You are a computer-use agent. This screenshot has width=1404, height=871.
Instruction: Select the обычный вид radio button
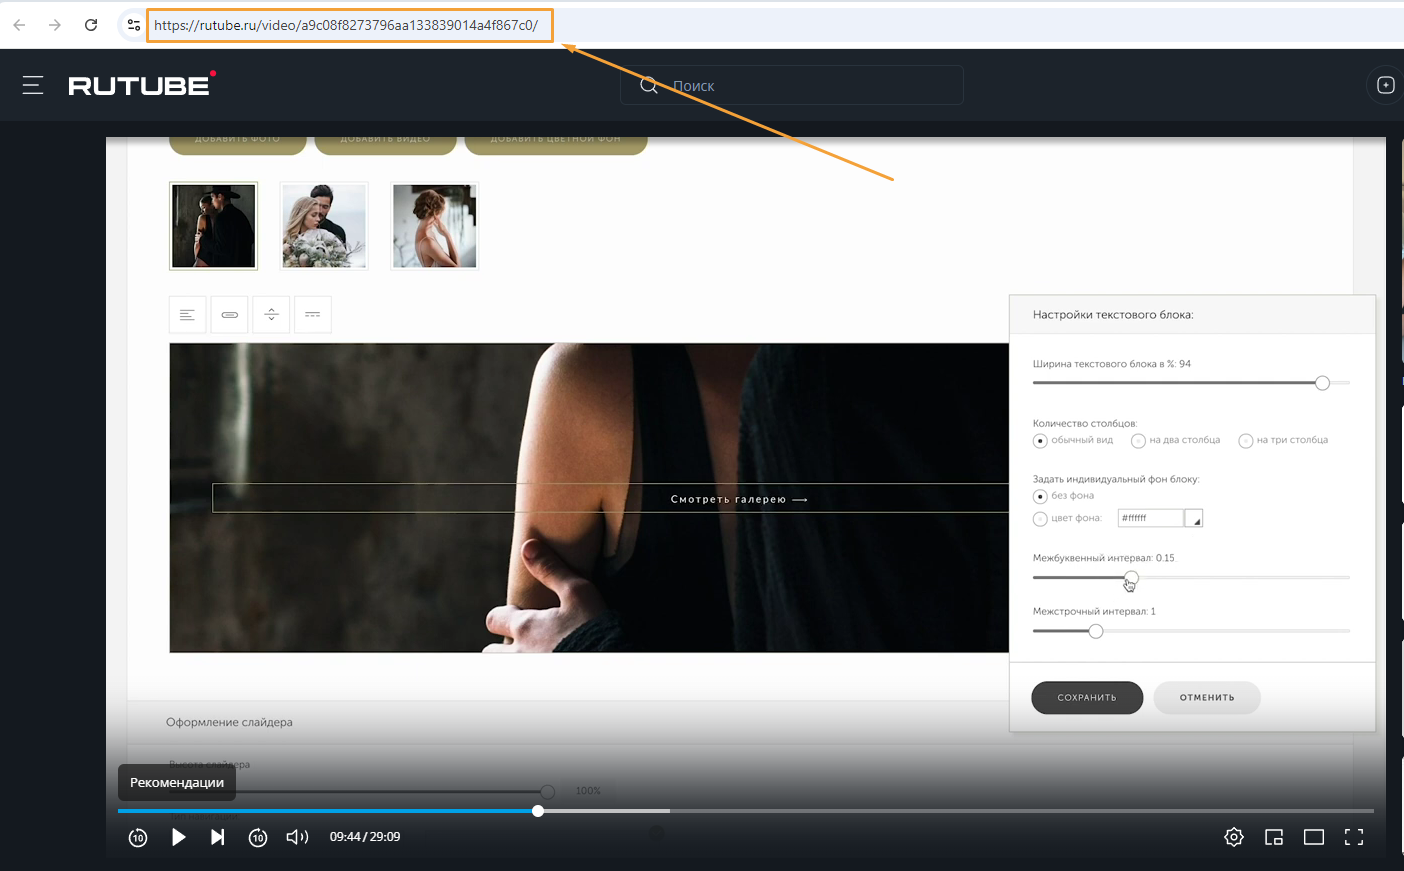[x=1040, y=441]
